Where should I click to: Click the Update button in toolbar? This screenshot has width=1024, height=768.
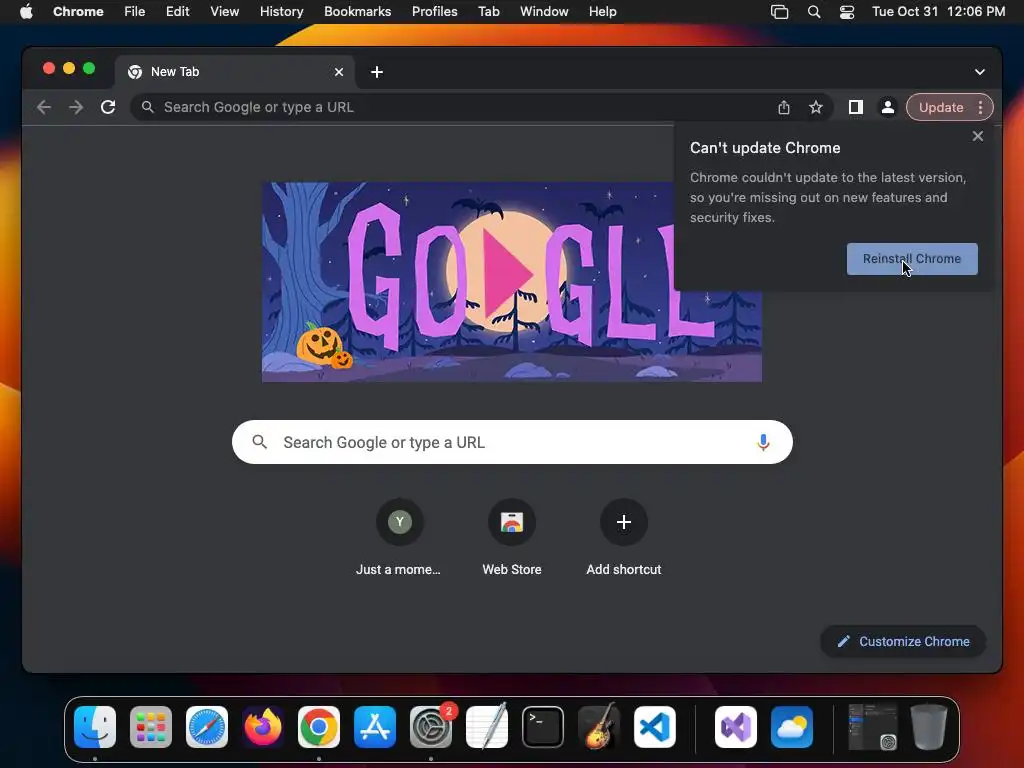(941, 107)
